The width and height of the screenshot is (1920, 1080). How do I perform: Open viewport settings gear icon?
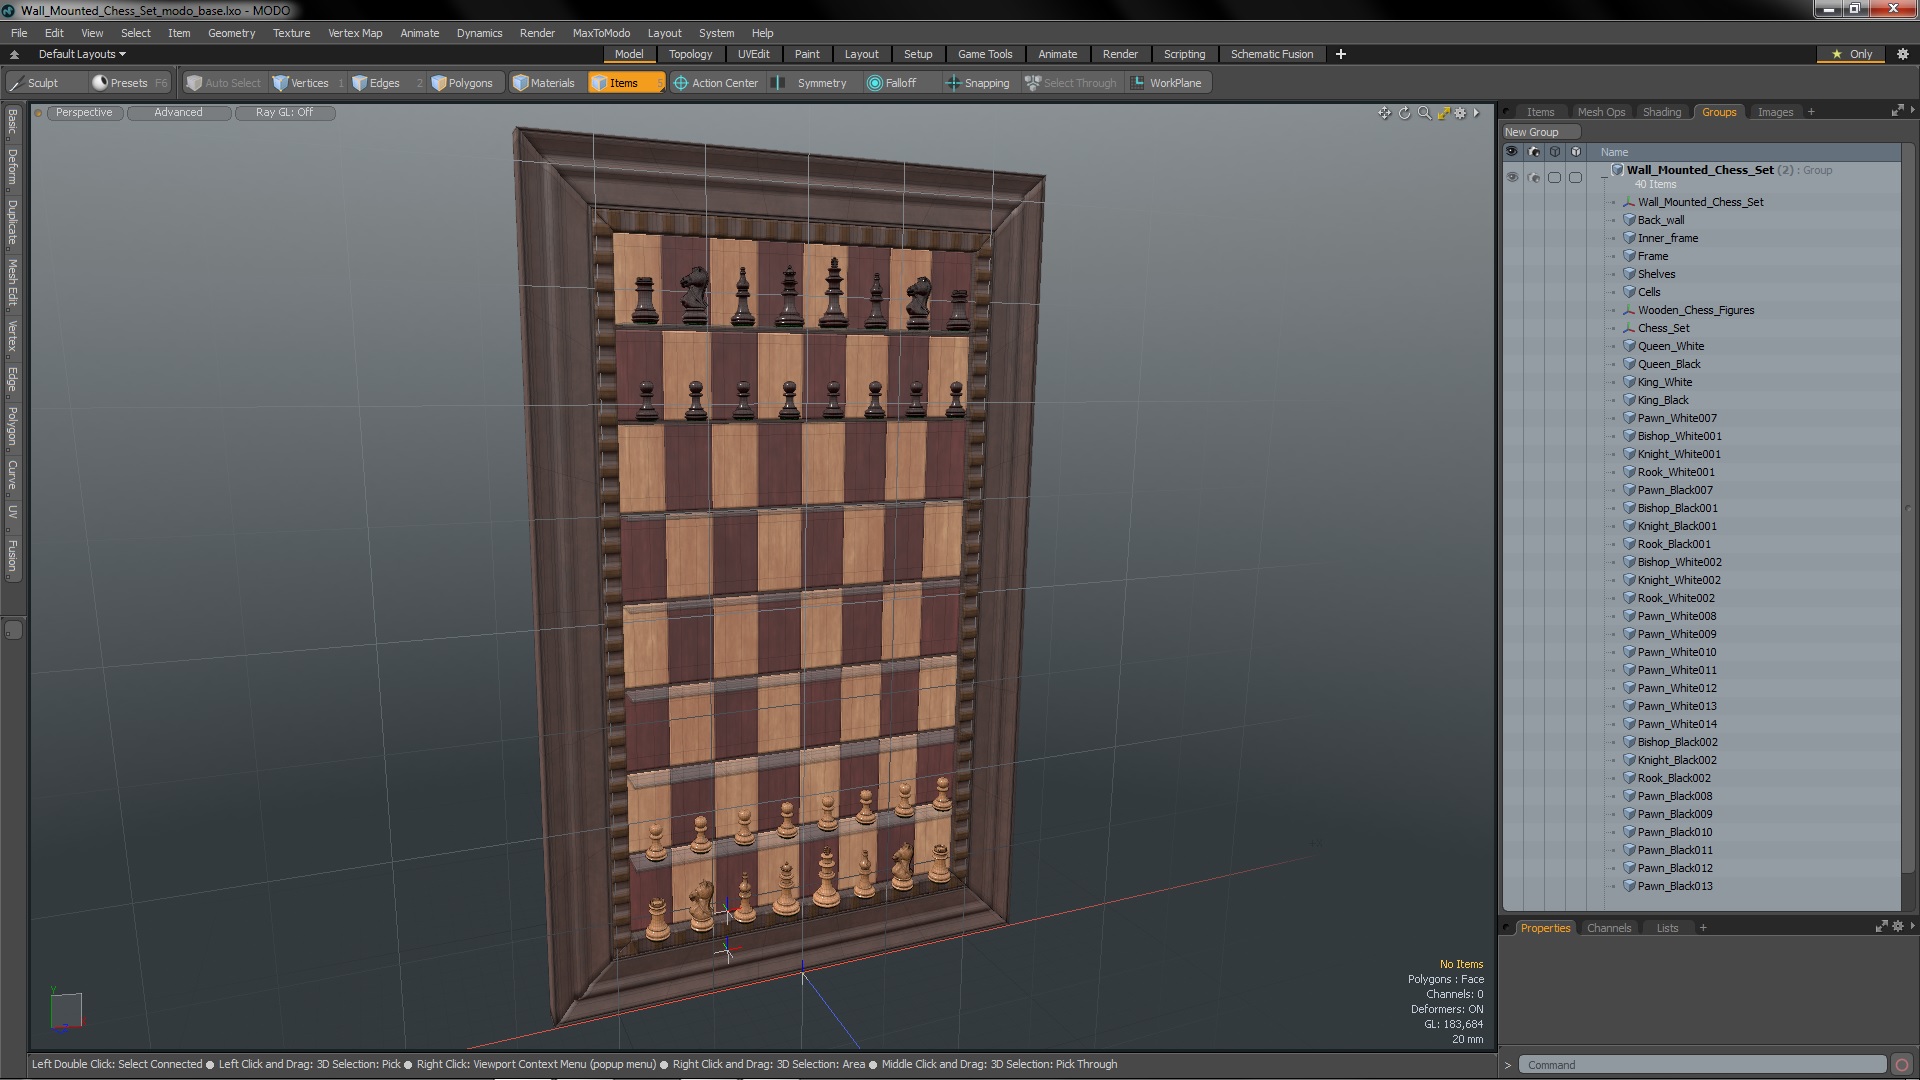[1460, 113]
